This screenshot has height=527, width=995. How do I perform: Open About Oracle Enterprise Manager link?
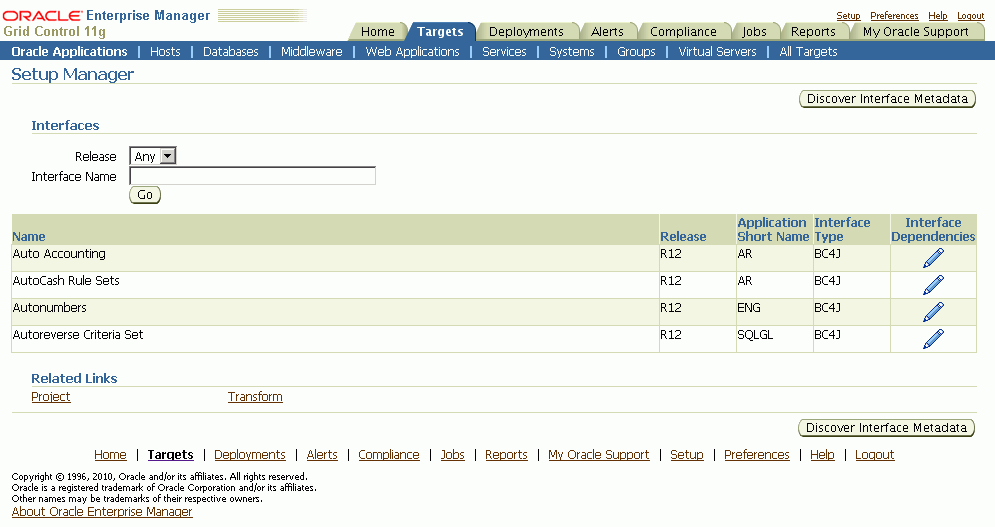click(102, 512)
